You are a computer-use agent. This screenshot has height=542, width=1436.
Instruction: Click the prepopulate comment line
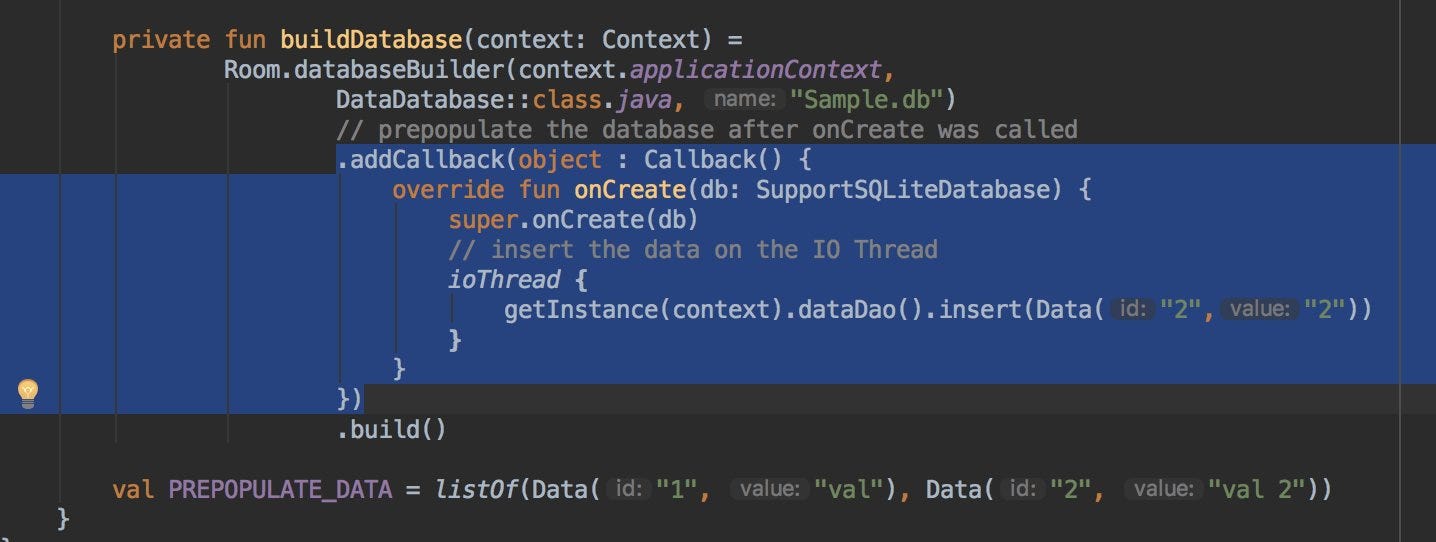(x=707, y=130)
